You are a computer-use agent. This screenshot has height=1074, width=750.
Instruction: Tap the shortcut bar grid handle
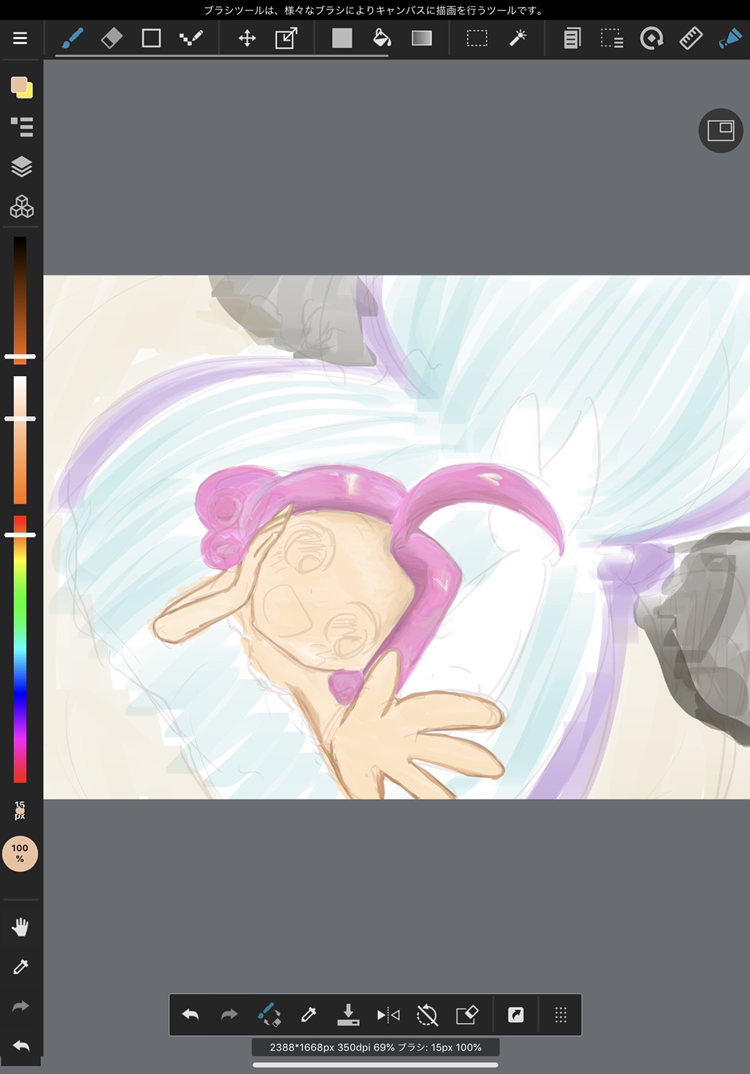(560, 1014)
